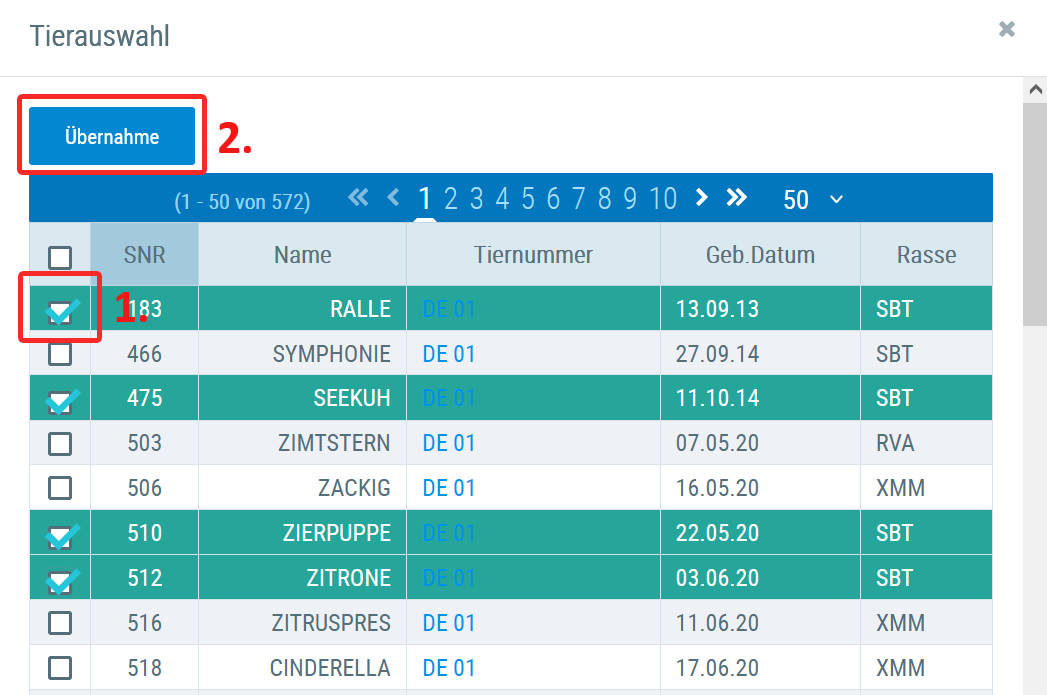Select the ZIMTSTERN row checkbox

[60, 443]
